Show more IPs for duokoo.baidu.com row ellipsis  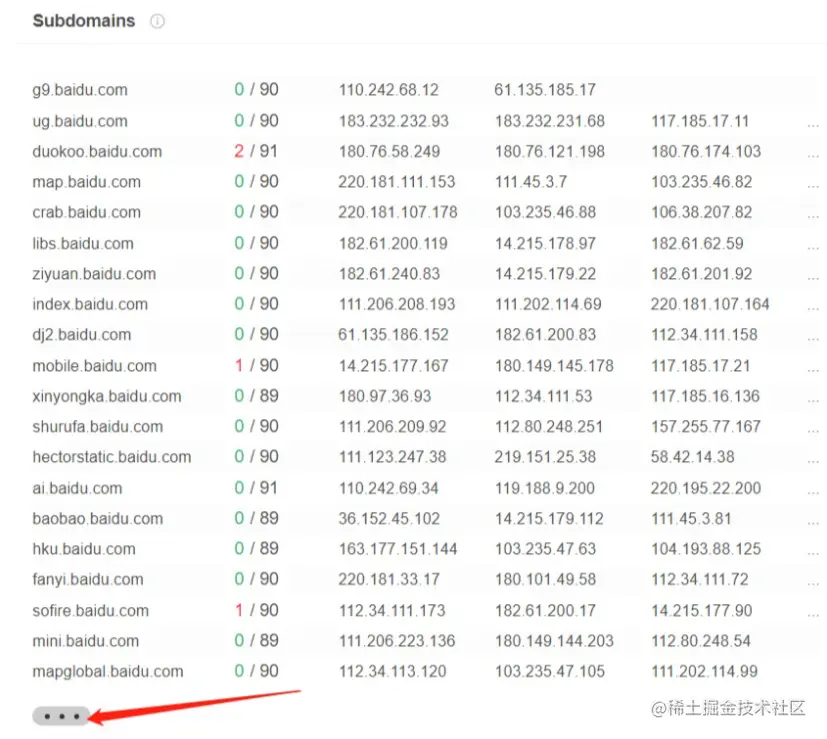813,156
